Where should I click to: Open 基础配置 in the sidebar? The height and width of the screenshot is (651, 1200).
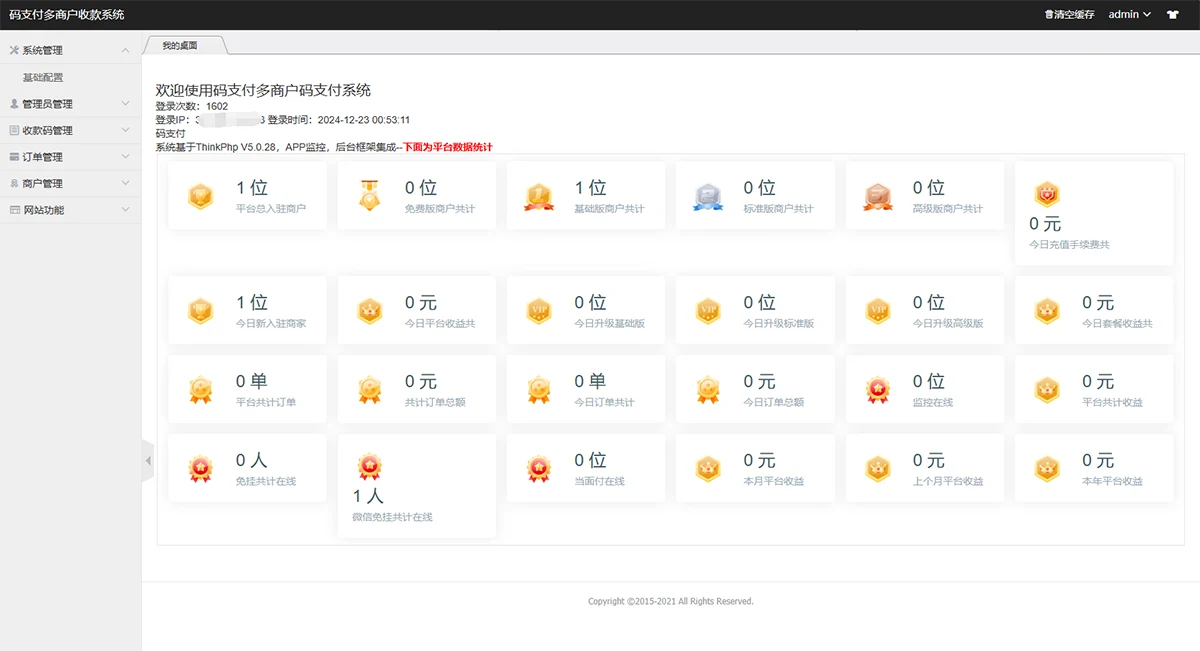click(x=43, y=77)
